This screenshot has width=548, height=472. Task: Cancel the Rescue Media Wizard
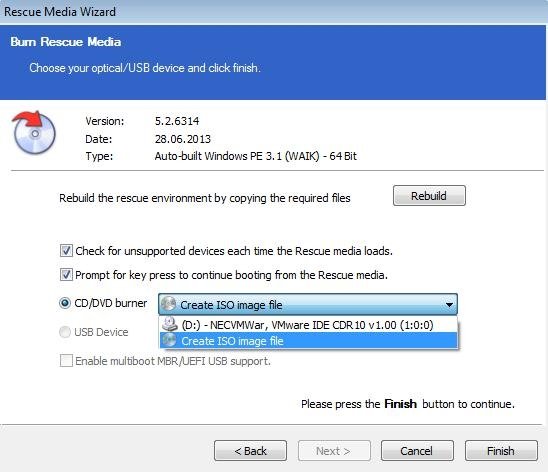click(417, 451)
